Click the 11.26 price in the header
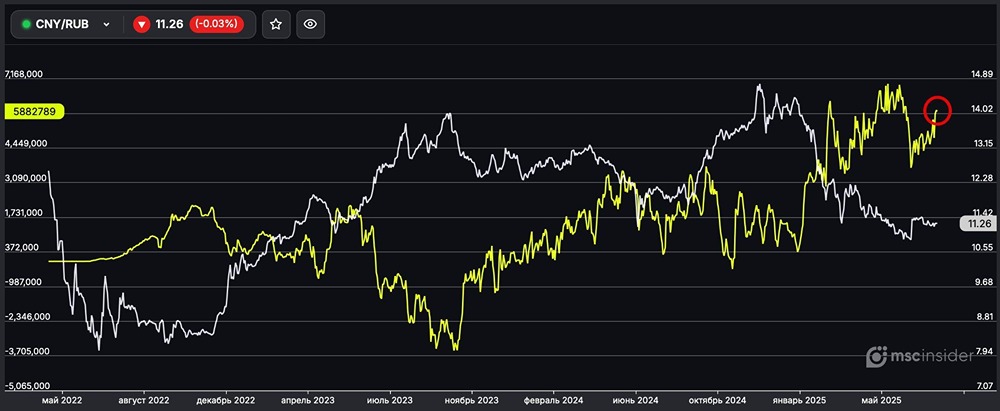 (170, 24)
